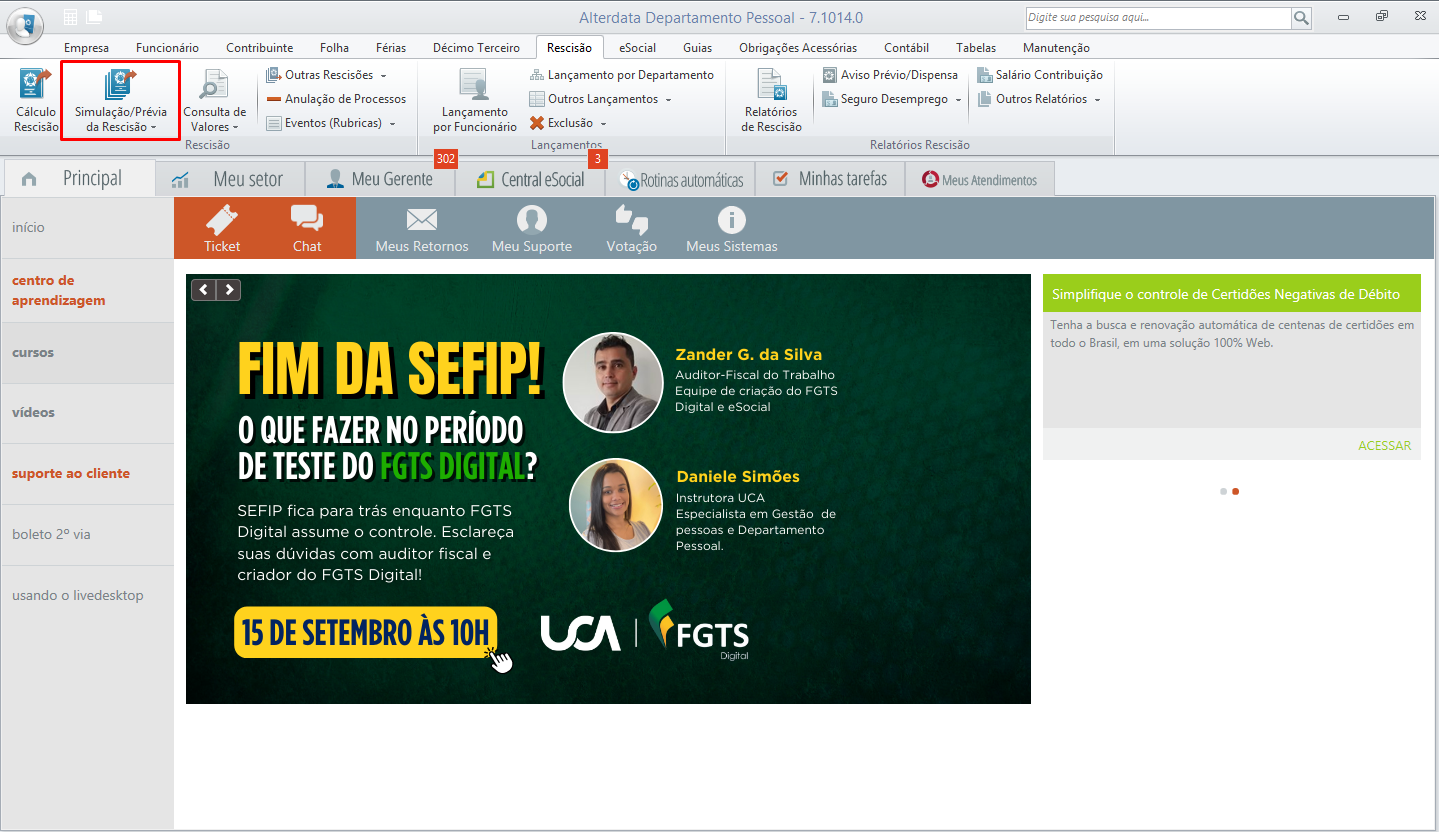Open the Obrigações Acessórias ribbon tab

pyautogui.click(x=798, y=48)
